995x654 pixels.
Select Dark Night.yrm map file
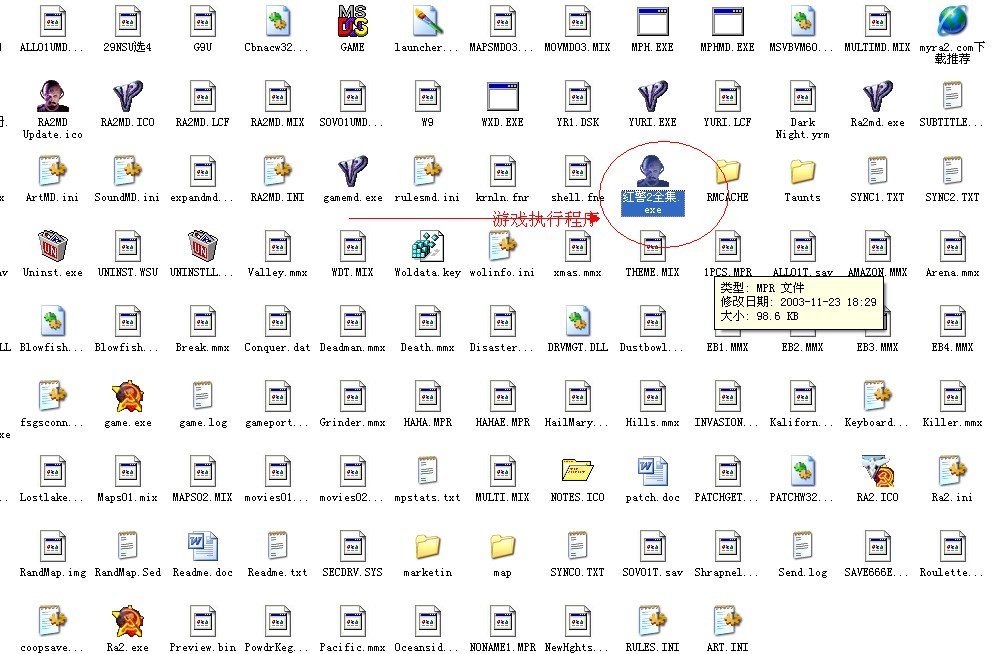(802, 96)
